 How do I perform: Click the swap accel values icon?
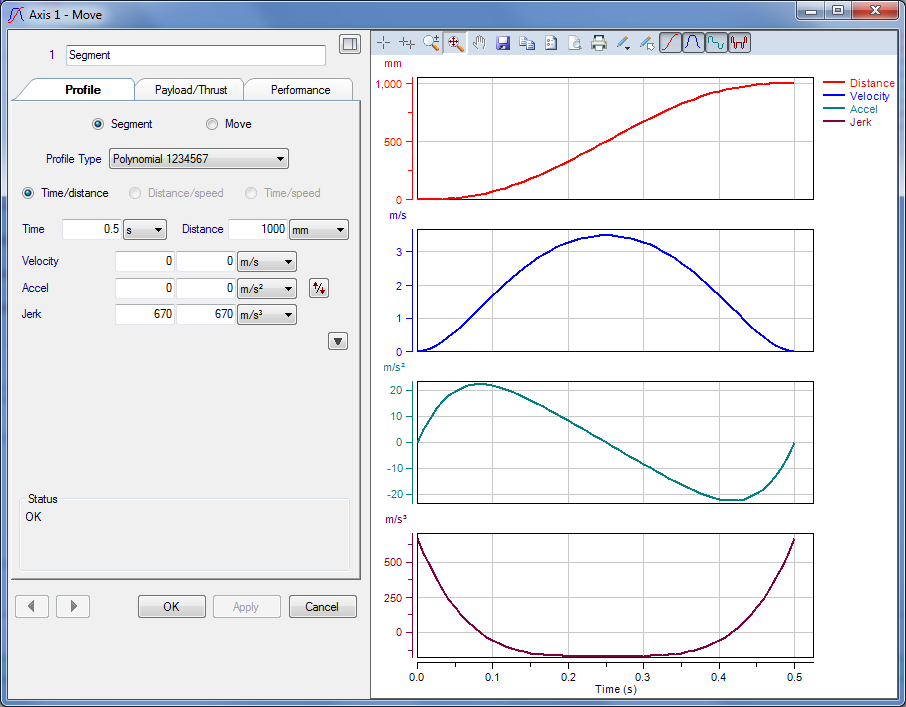(x=319, y=288)
